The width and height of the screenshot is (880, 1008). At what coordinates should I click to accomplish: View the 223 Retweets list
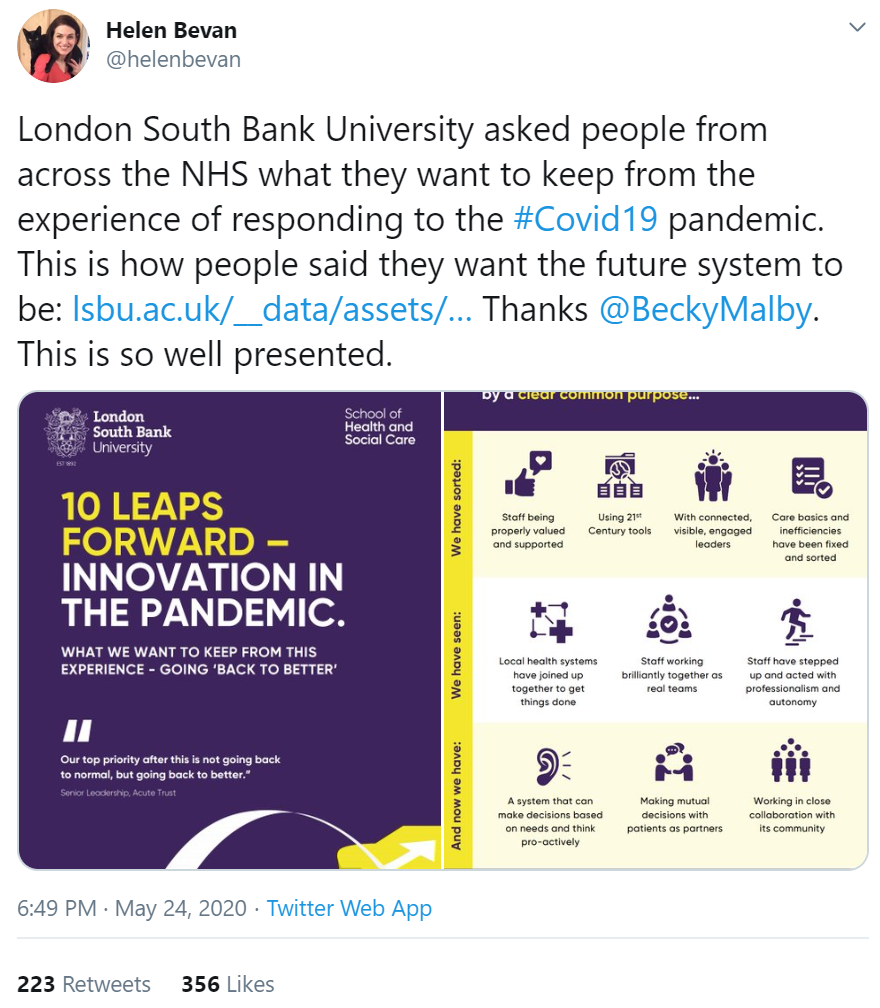84,984
